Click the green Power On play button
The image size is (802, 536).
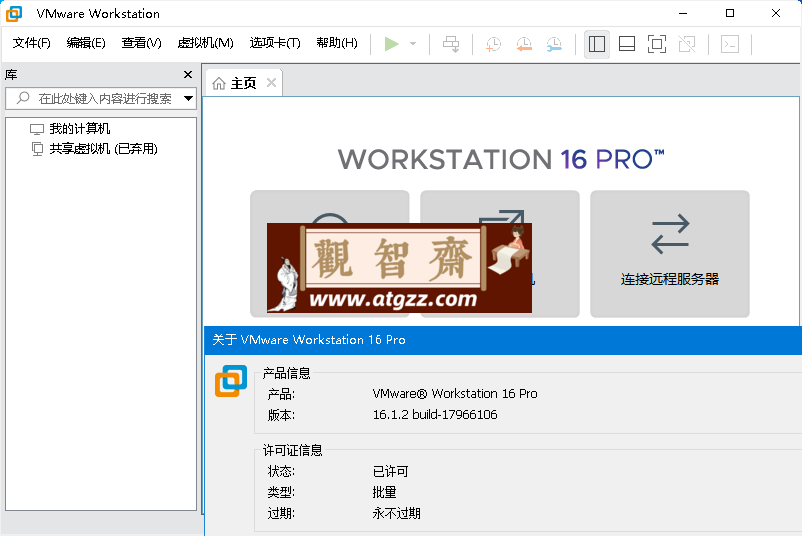391,44
